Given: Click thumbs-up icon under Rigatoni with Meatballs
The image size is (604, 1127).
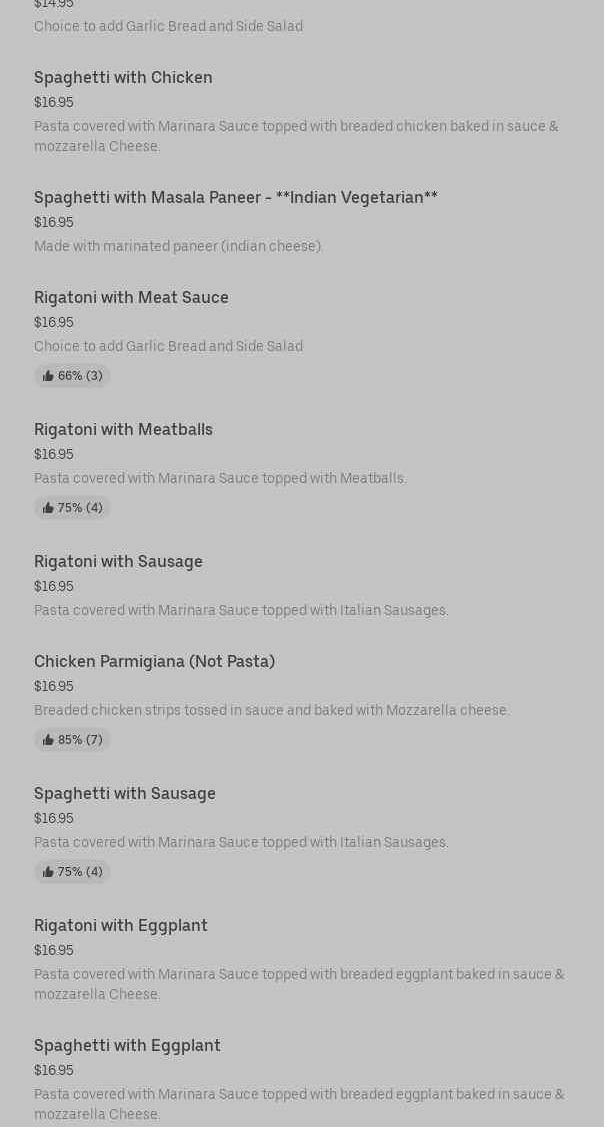Looking at the screenshot, I should [x=48, y=508].
